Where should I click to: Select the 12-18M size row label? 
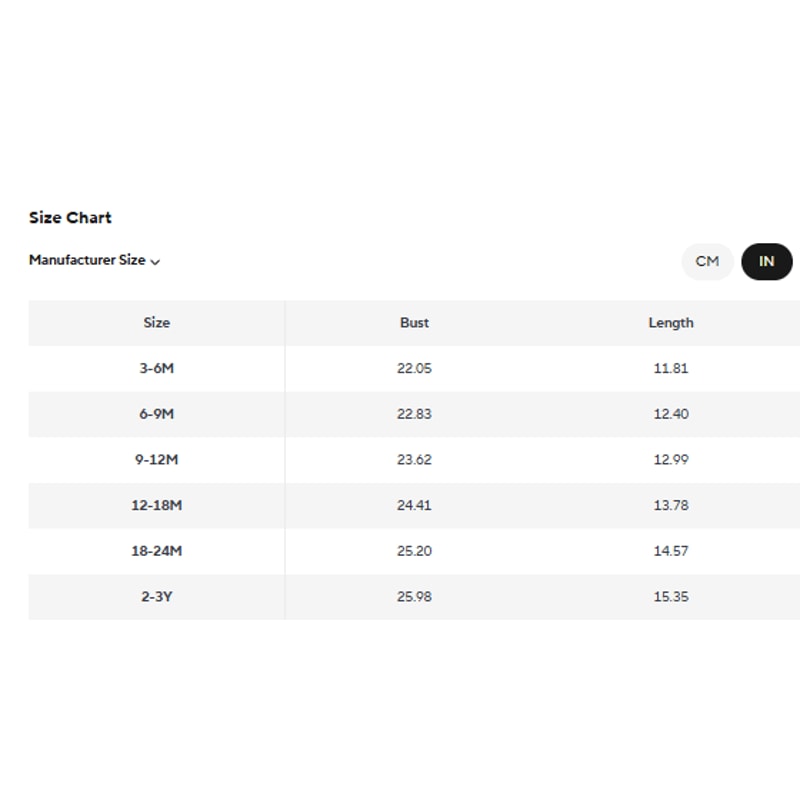pyautogui.click(x=157, y=505)
